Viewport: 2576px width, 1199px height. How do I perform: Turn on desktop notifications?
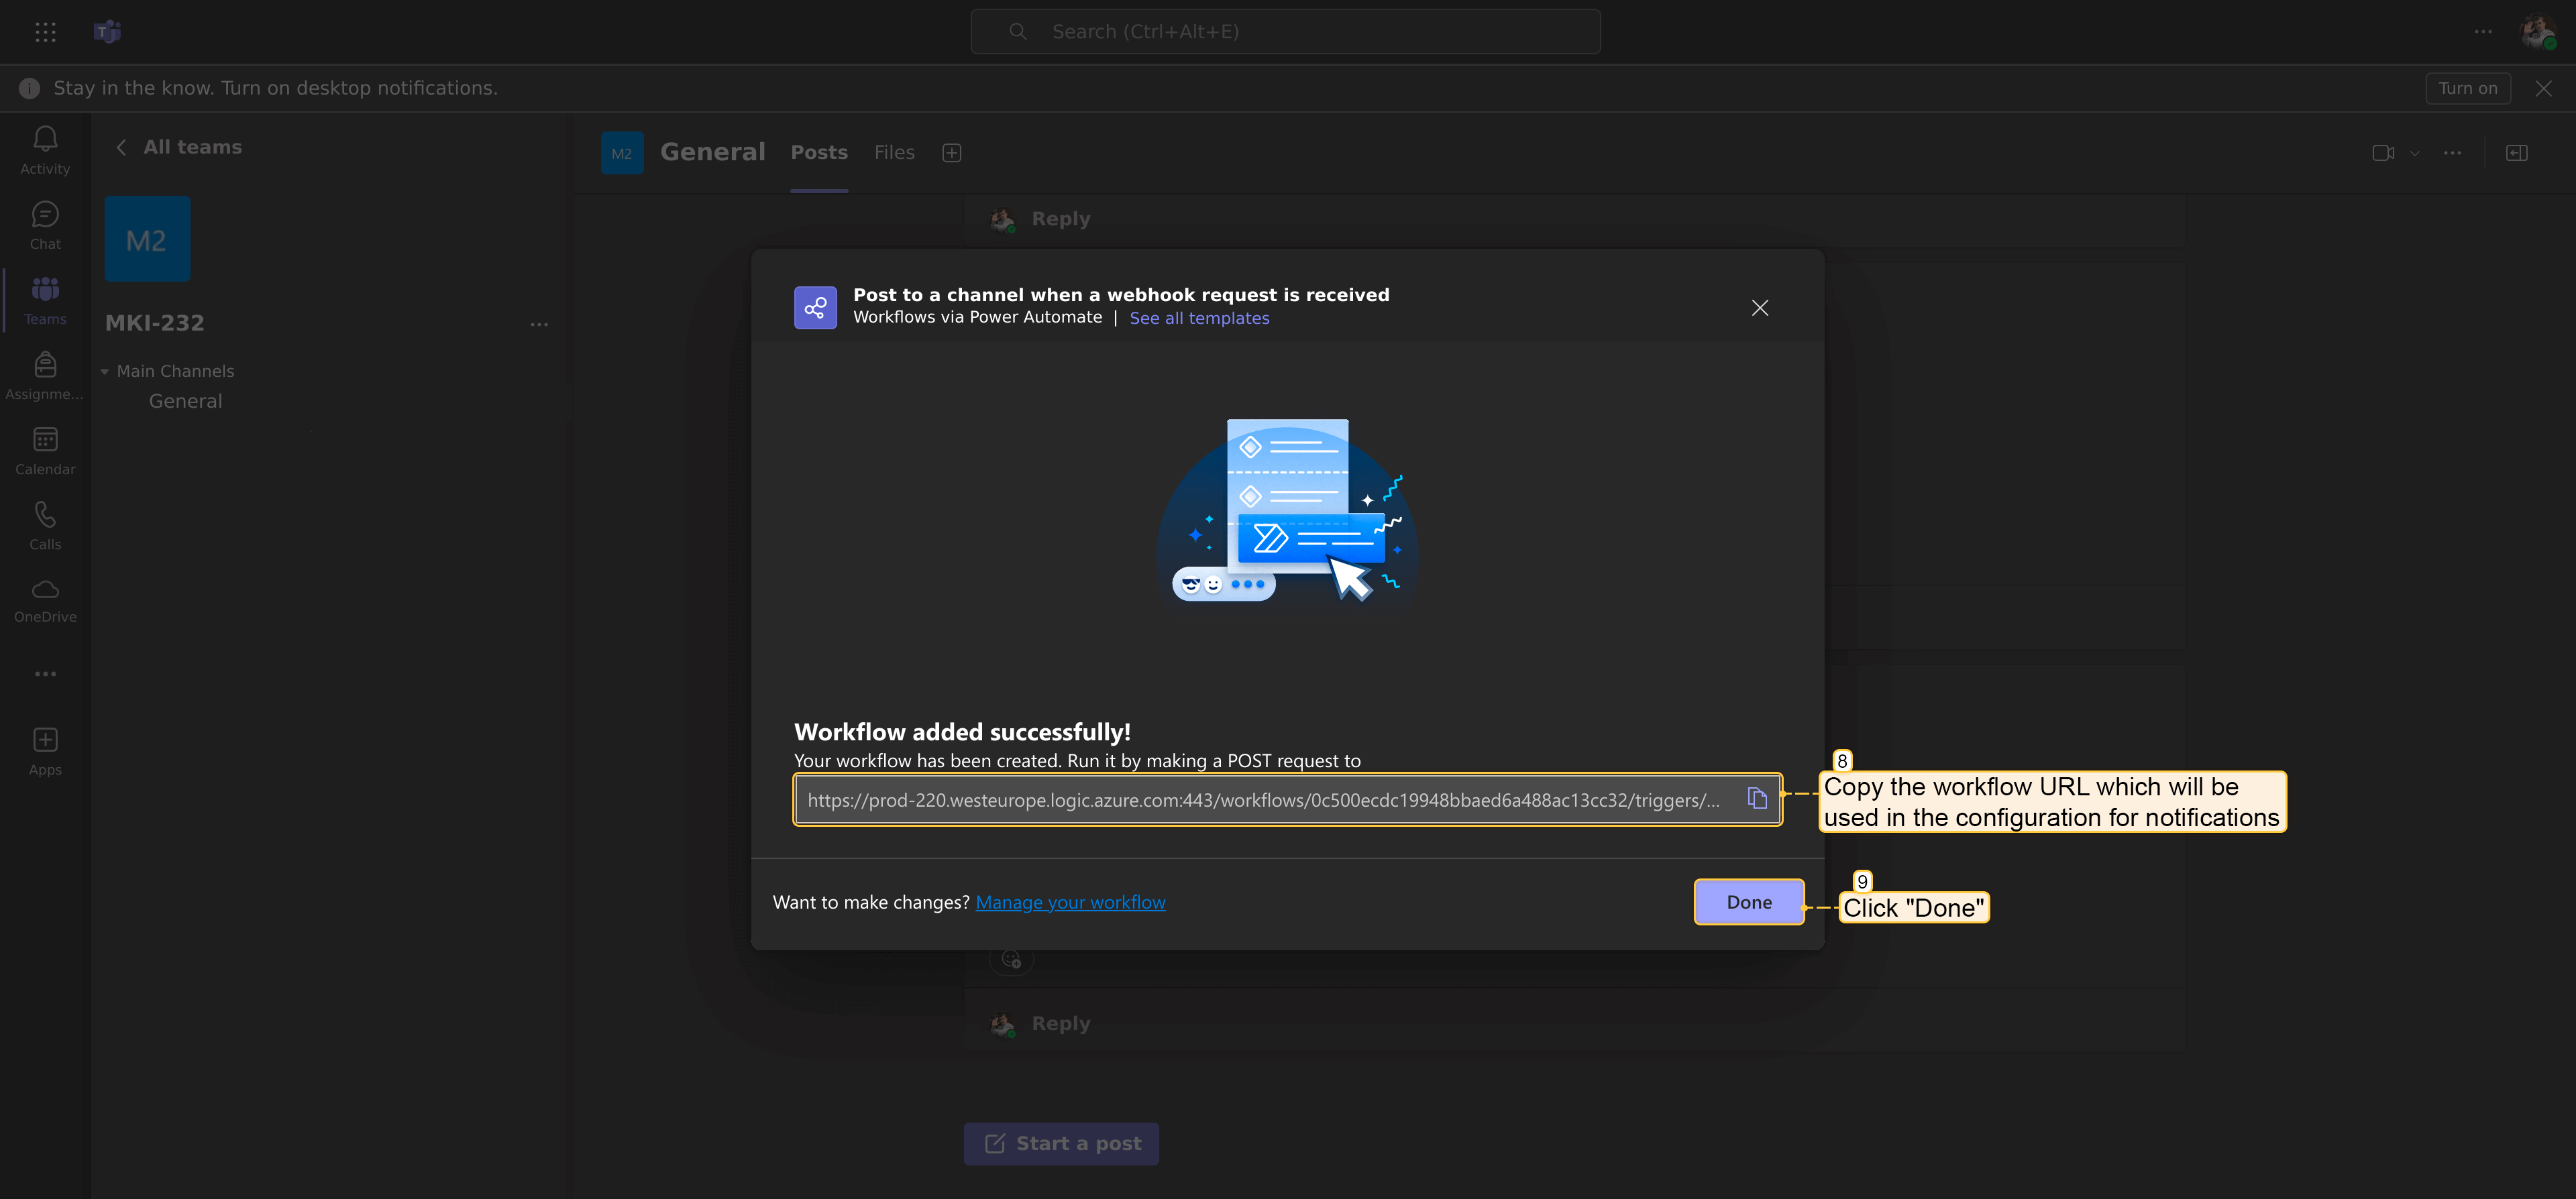coord(2467,88)
